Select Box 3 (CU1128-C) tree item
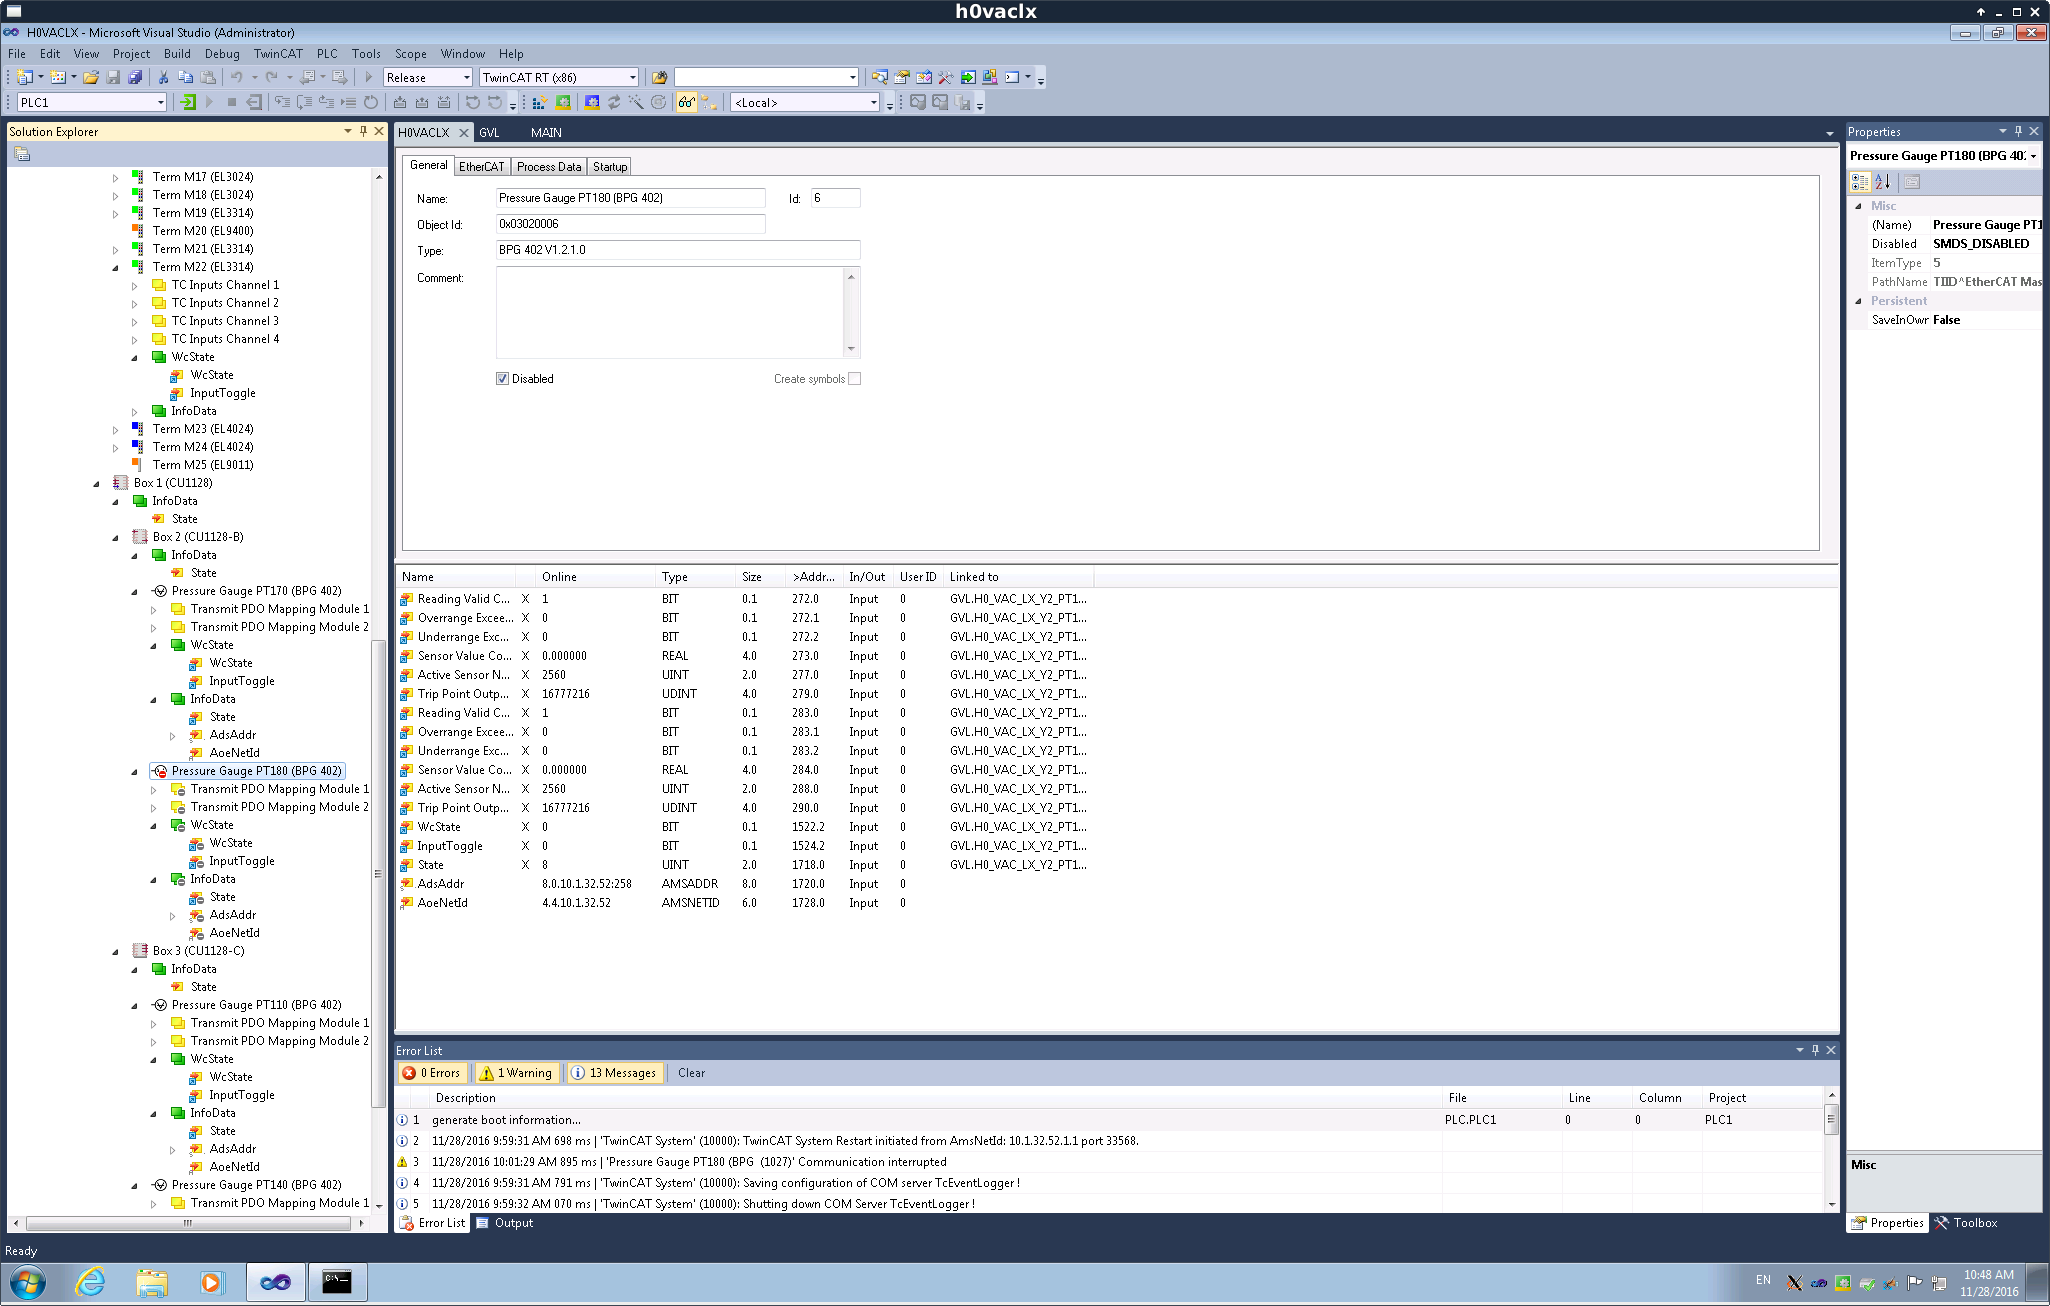 coord(198,951)
